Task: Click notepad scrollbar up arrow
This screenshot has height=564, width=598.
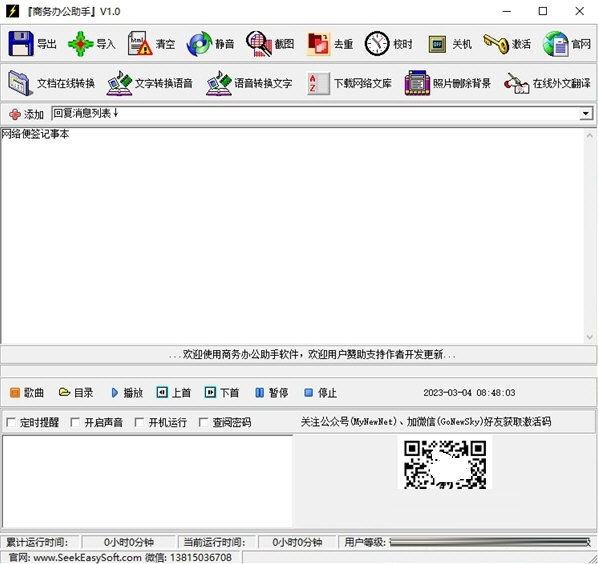Action: (x=590, y=135)
